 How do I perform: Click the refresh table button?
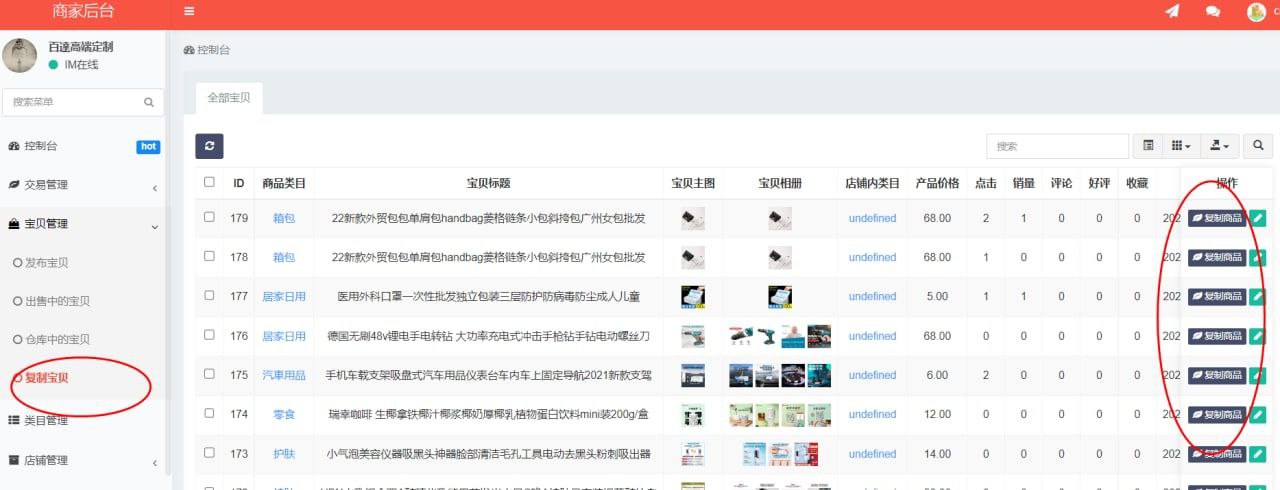(x=209, y=146)
